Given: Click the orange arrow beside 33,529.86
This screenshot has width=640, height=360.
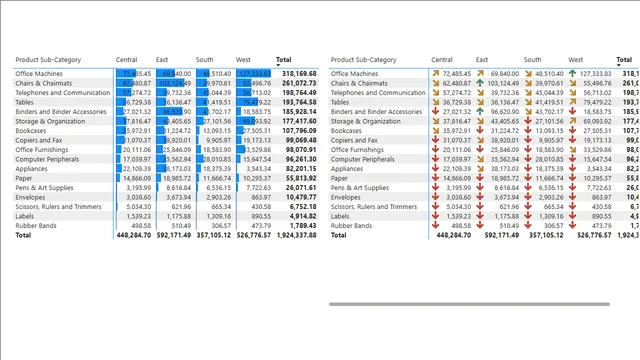Looking at the screenshot, I should [573, 149].
